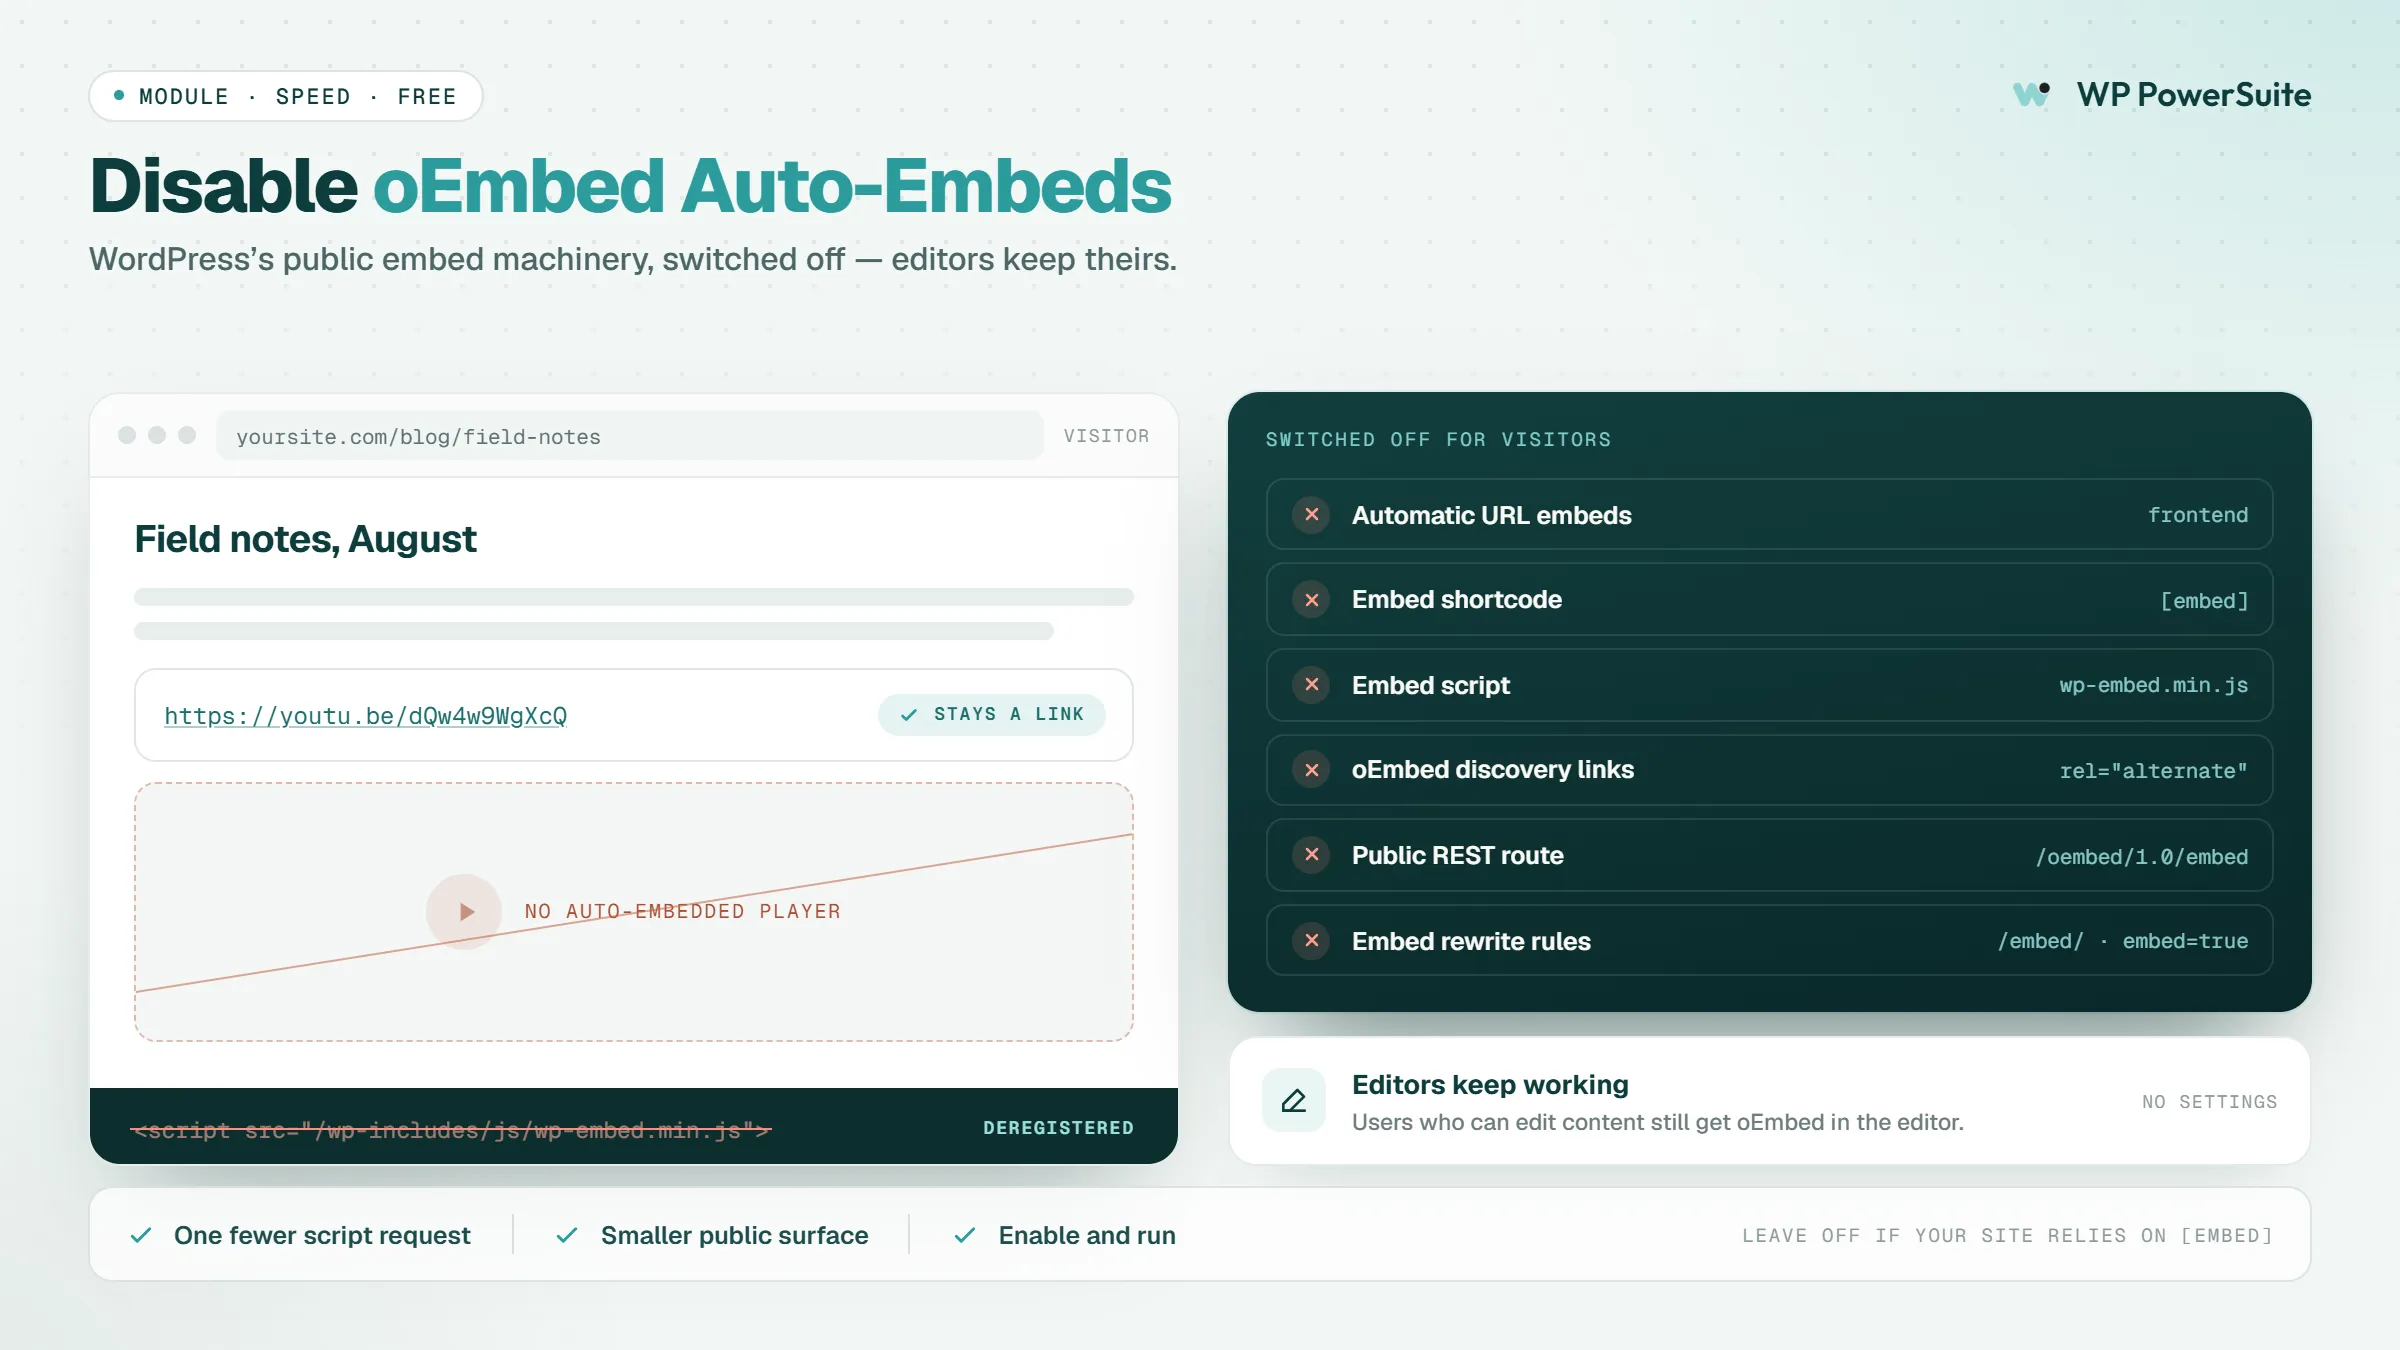Click the pencil edit icon for Editors keep working
Viewport: 2400px width, 1350px height.
click(1294, 1101)
